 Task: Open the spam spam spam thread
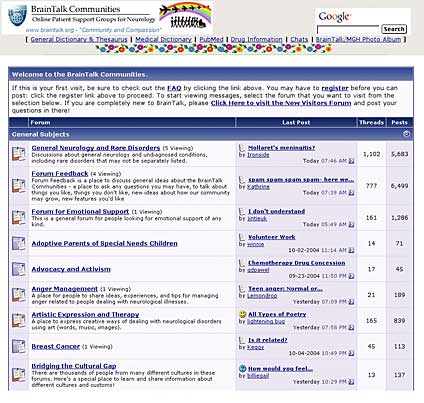(x=301, y=179)
